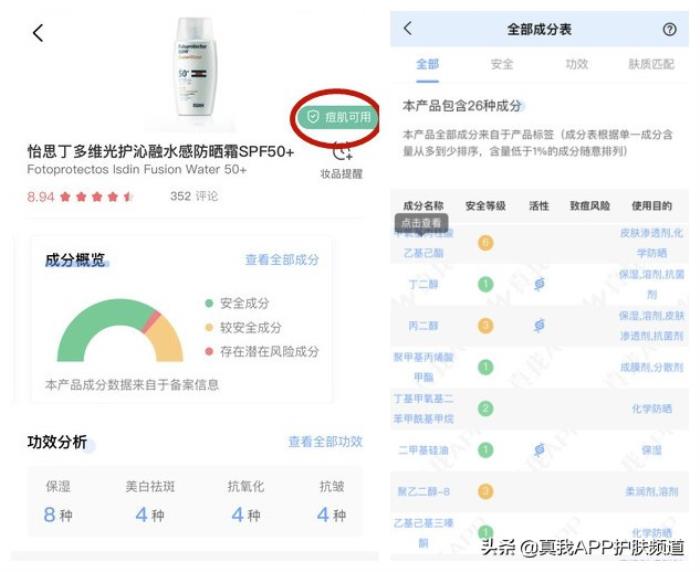700x572 pixels.
Task: Tap back arrow on product page
Action: click(38, 32)
